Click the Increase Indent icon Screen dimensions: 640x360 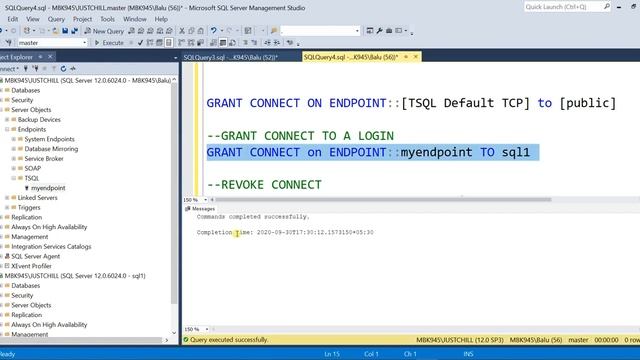(x=276, y=42)
